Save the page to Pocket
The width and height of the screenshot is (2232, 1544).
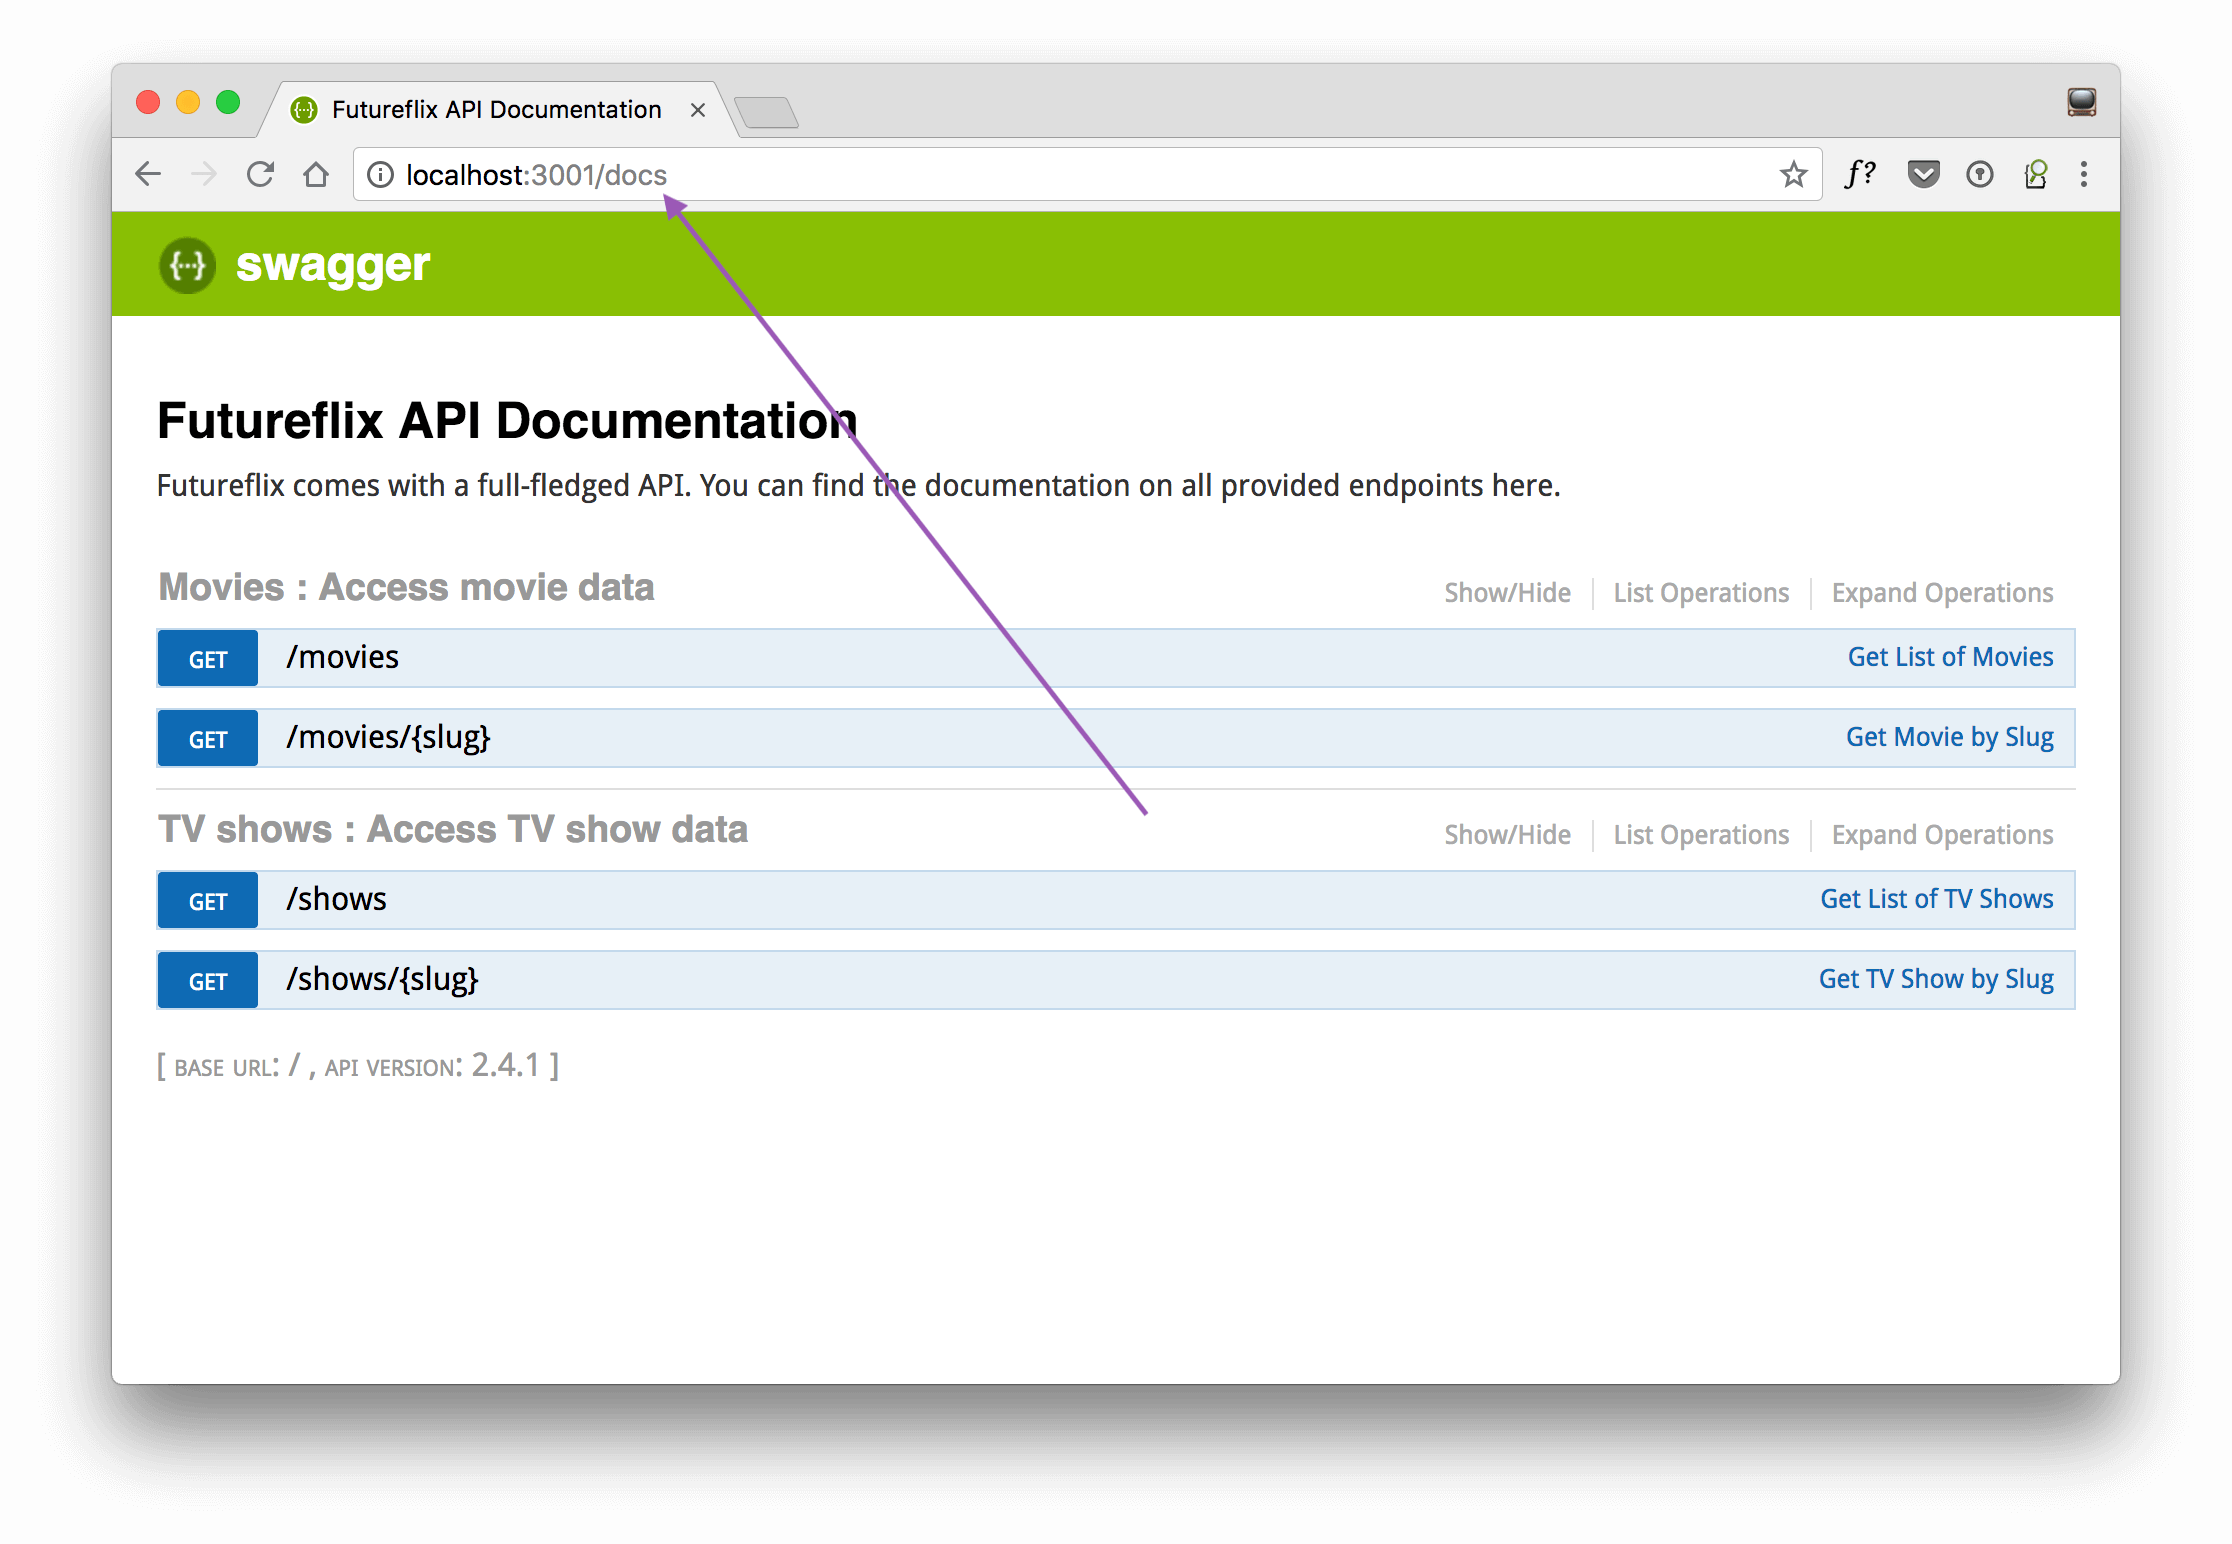[1922, 174]
